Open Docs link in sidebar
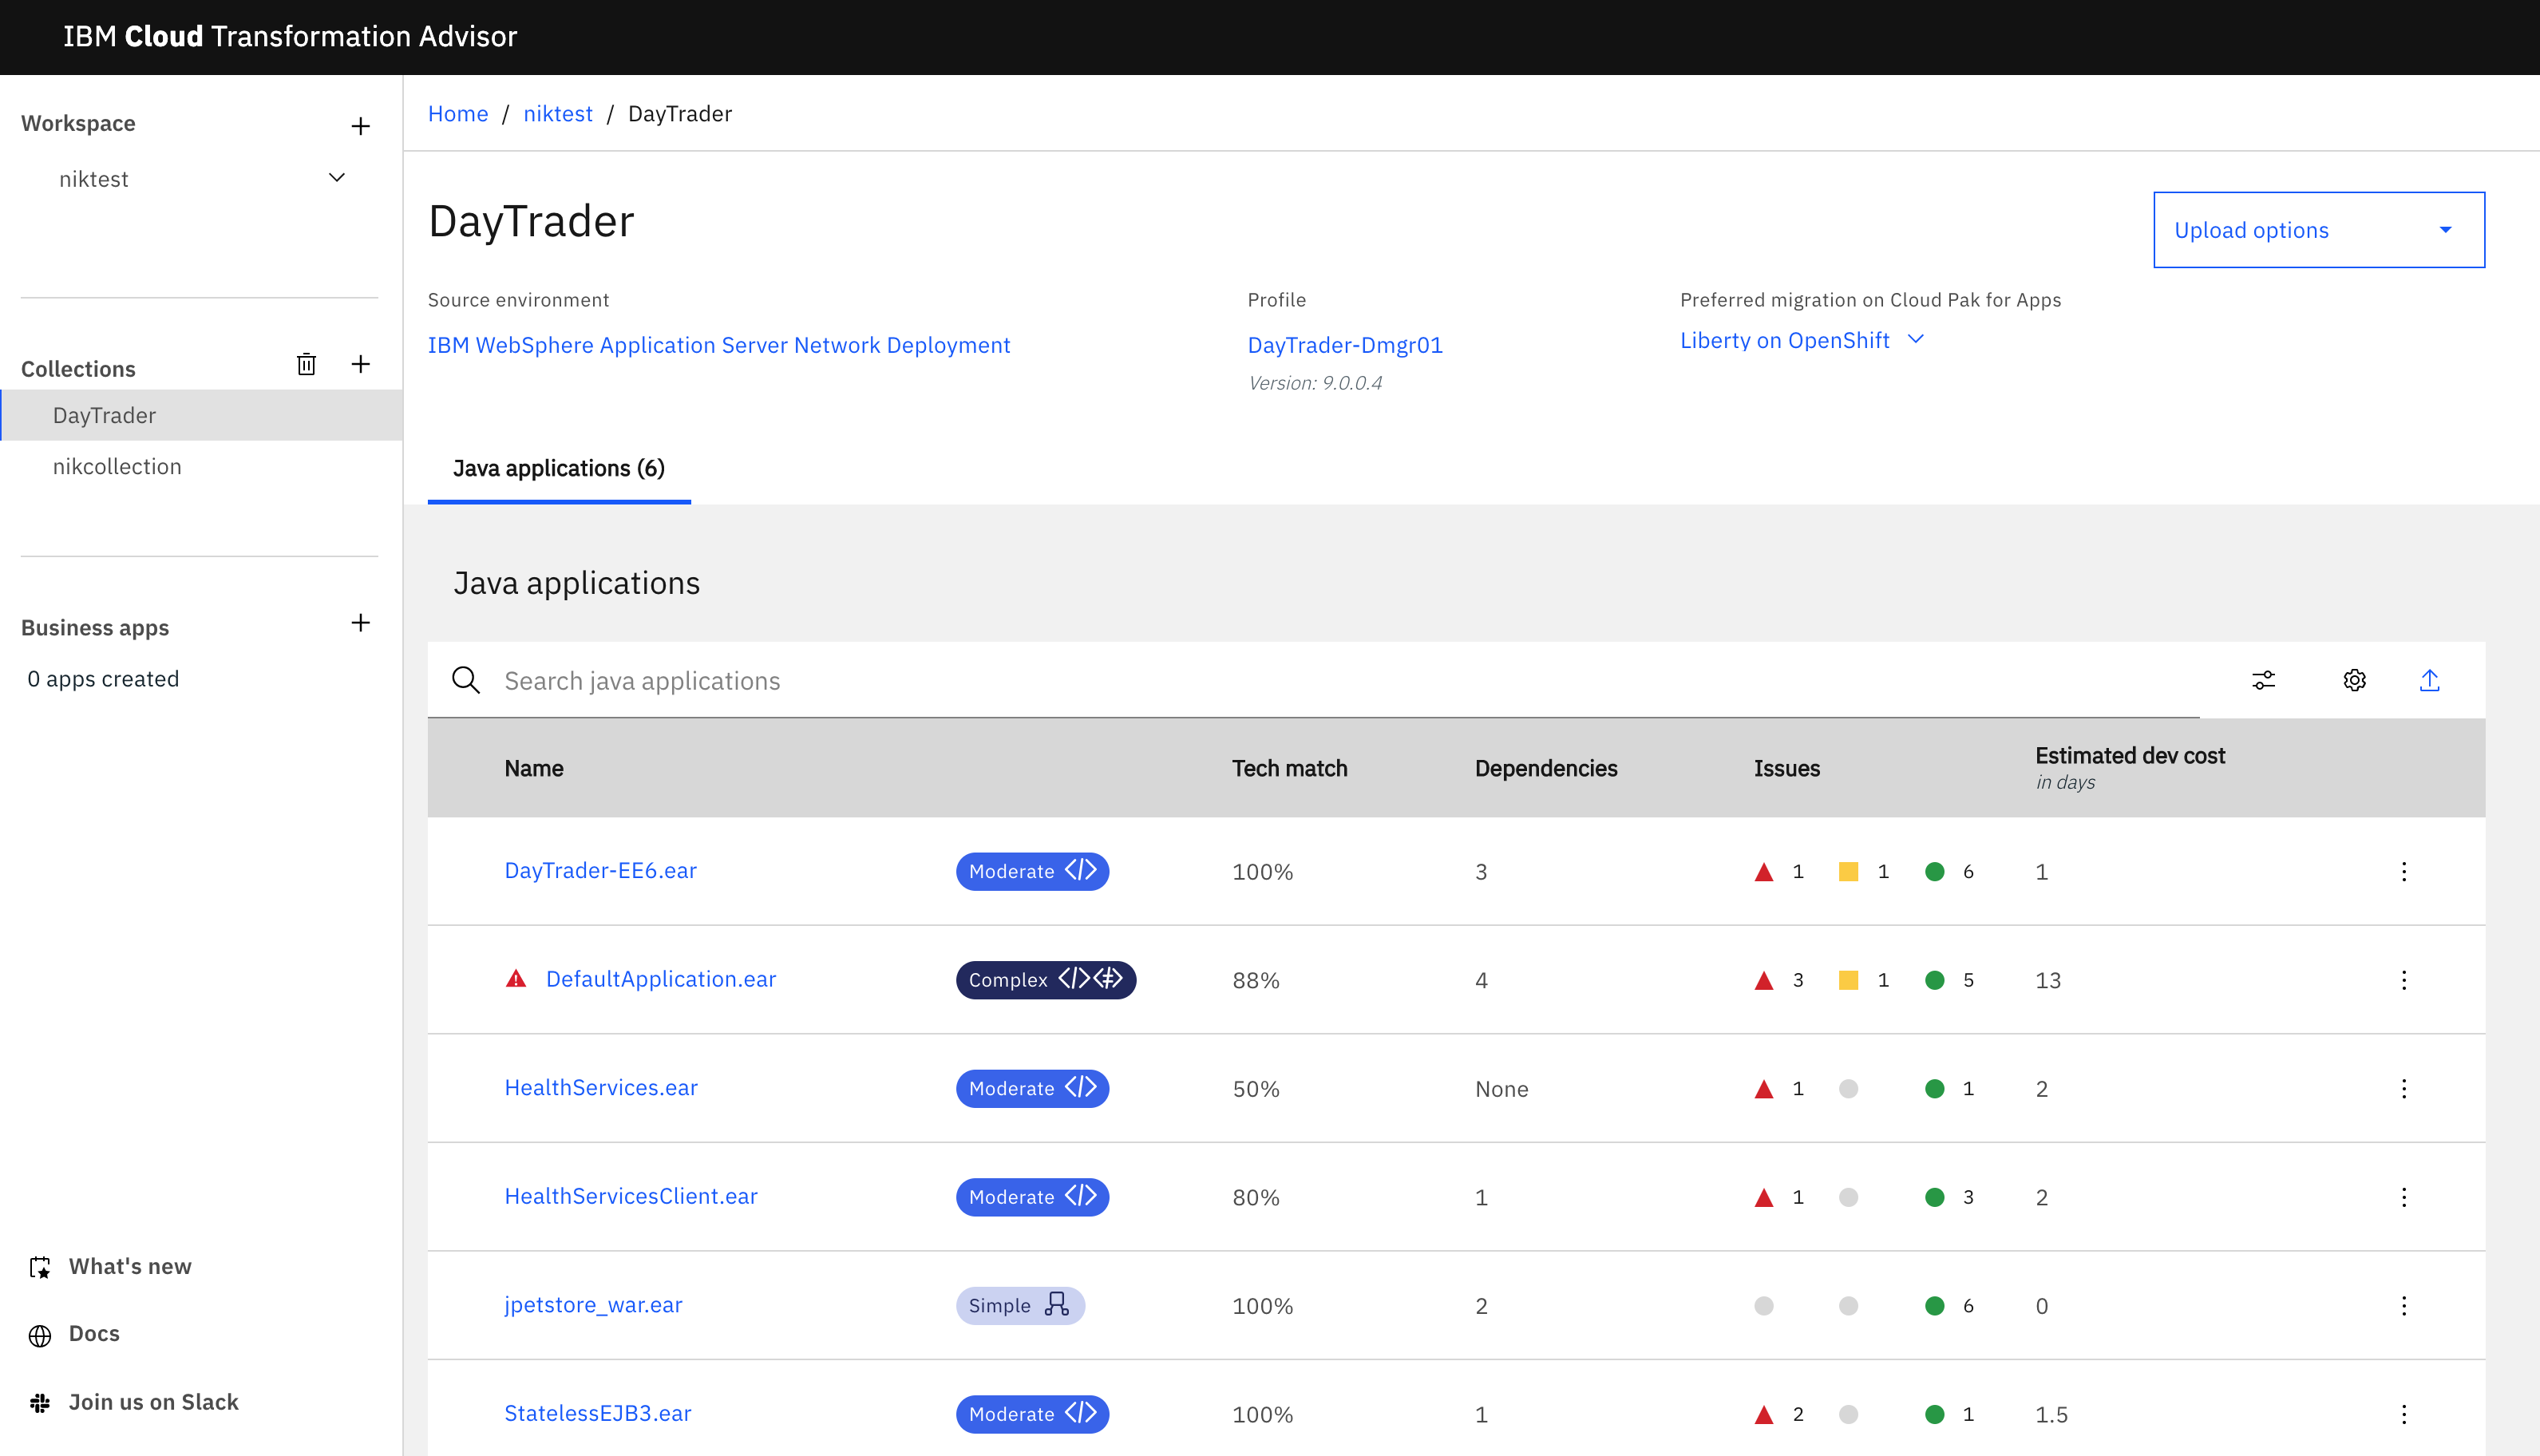This screenshot has height=1456, width=2540. (x=94, y=1333)
